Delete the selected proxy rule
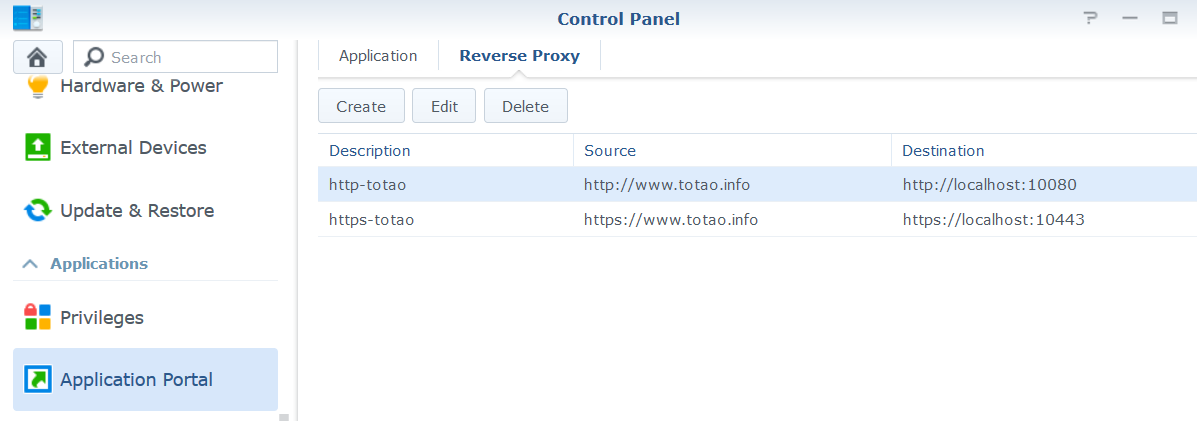Screen dimensions: 1197x421 click(x=525, y=106)
